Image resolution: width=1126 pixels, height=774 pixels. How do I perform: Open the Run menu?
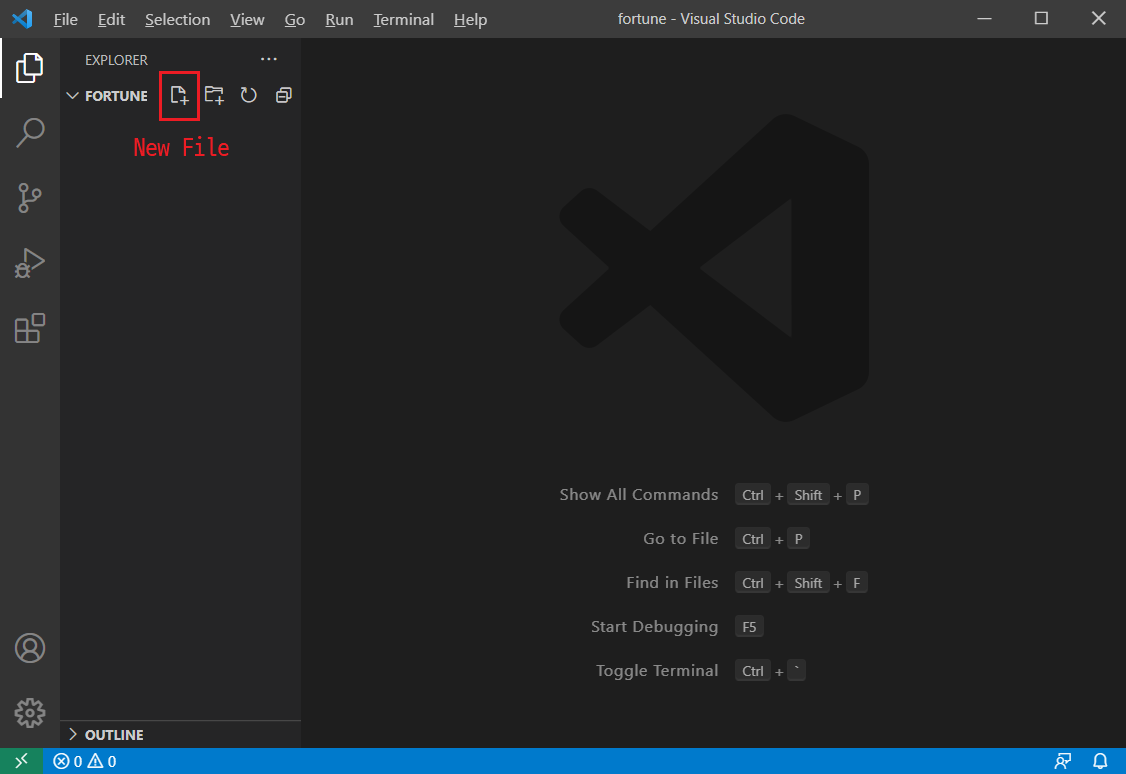point(339,19)
